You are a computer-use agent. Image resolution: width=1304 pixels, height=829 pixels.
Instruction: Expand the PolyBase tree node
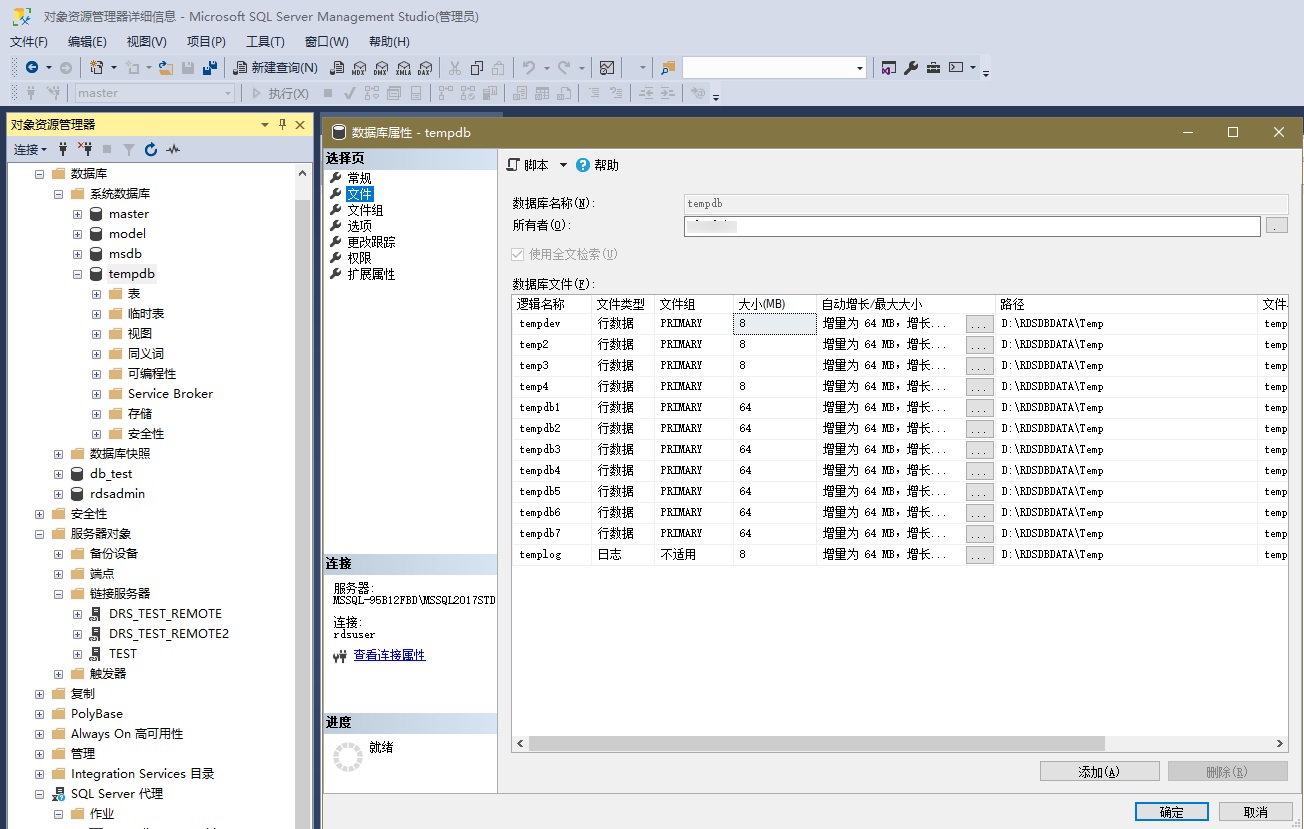pos(40,714)
